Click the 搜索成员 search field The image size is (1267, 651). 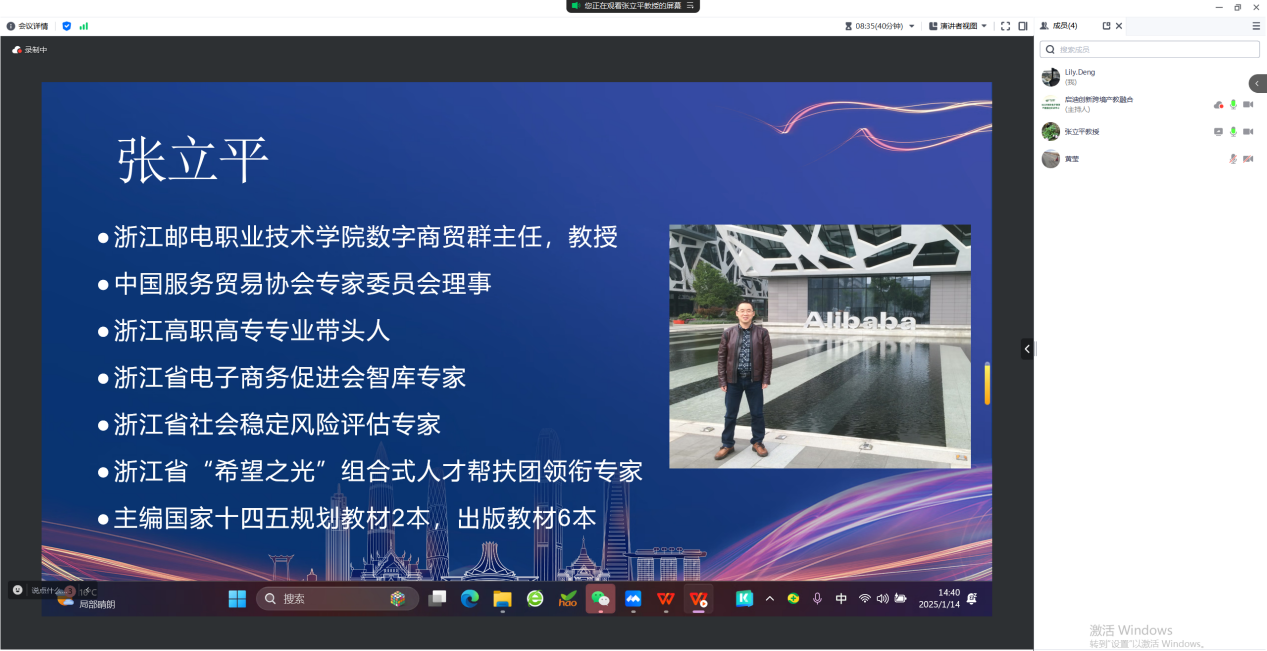click(1150, 49)
